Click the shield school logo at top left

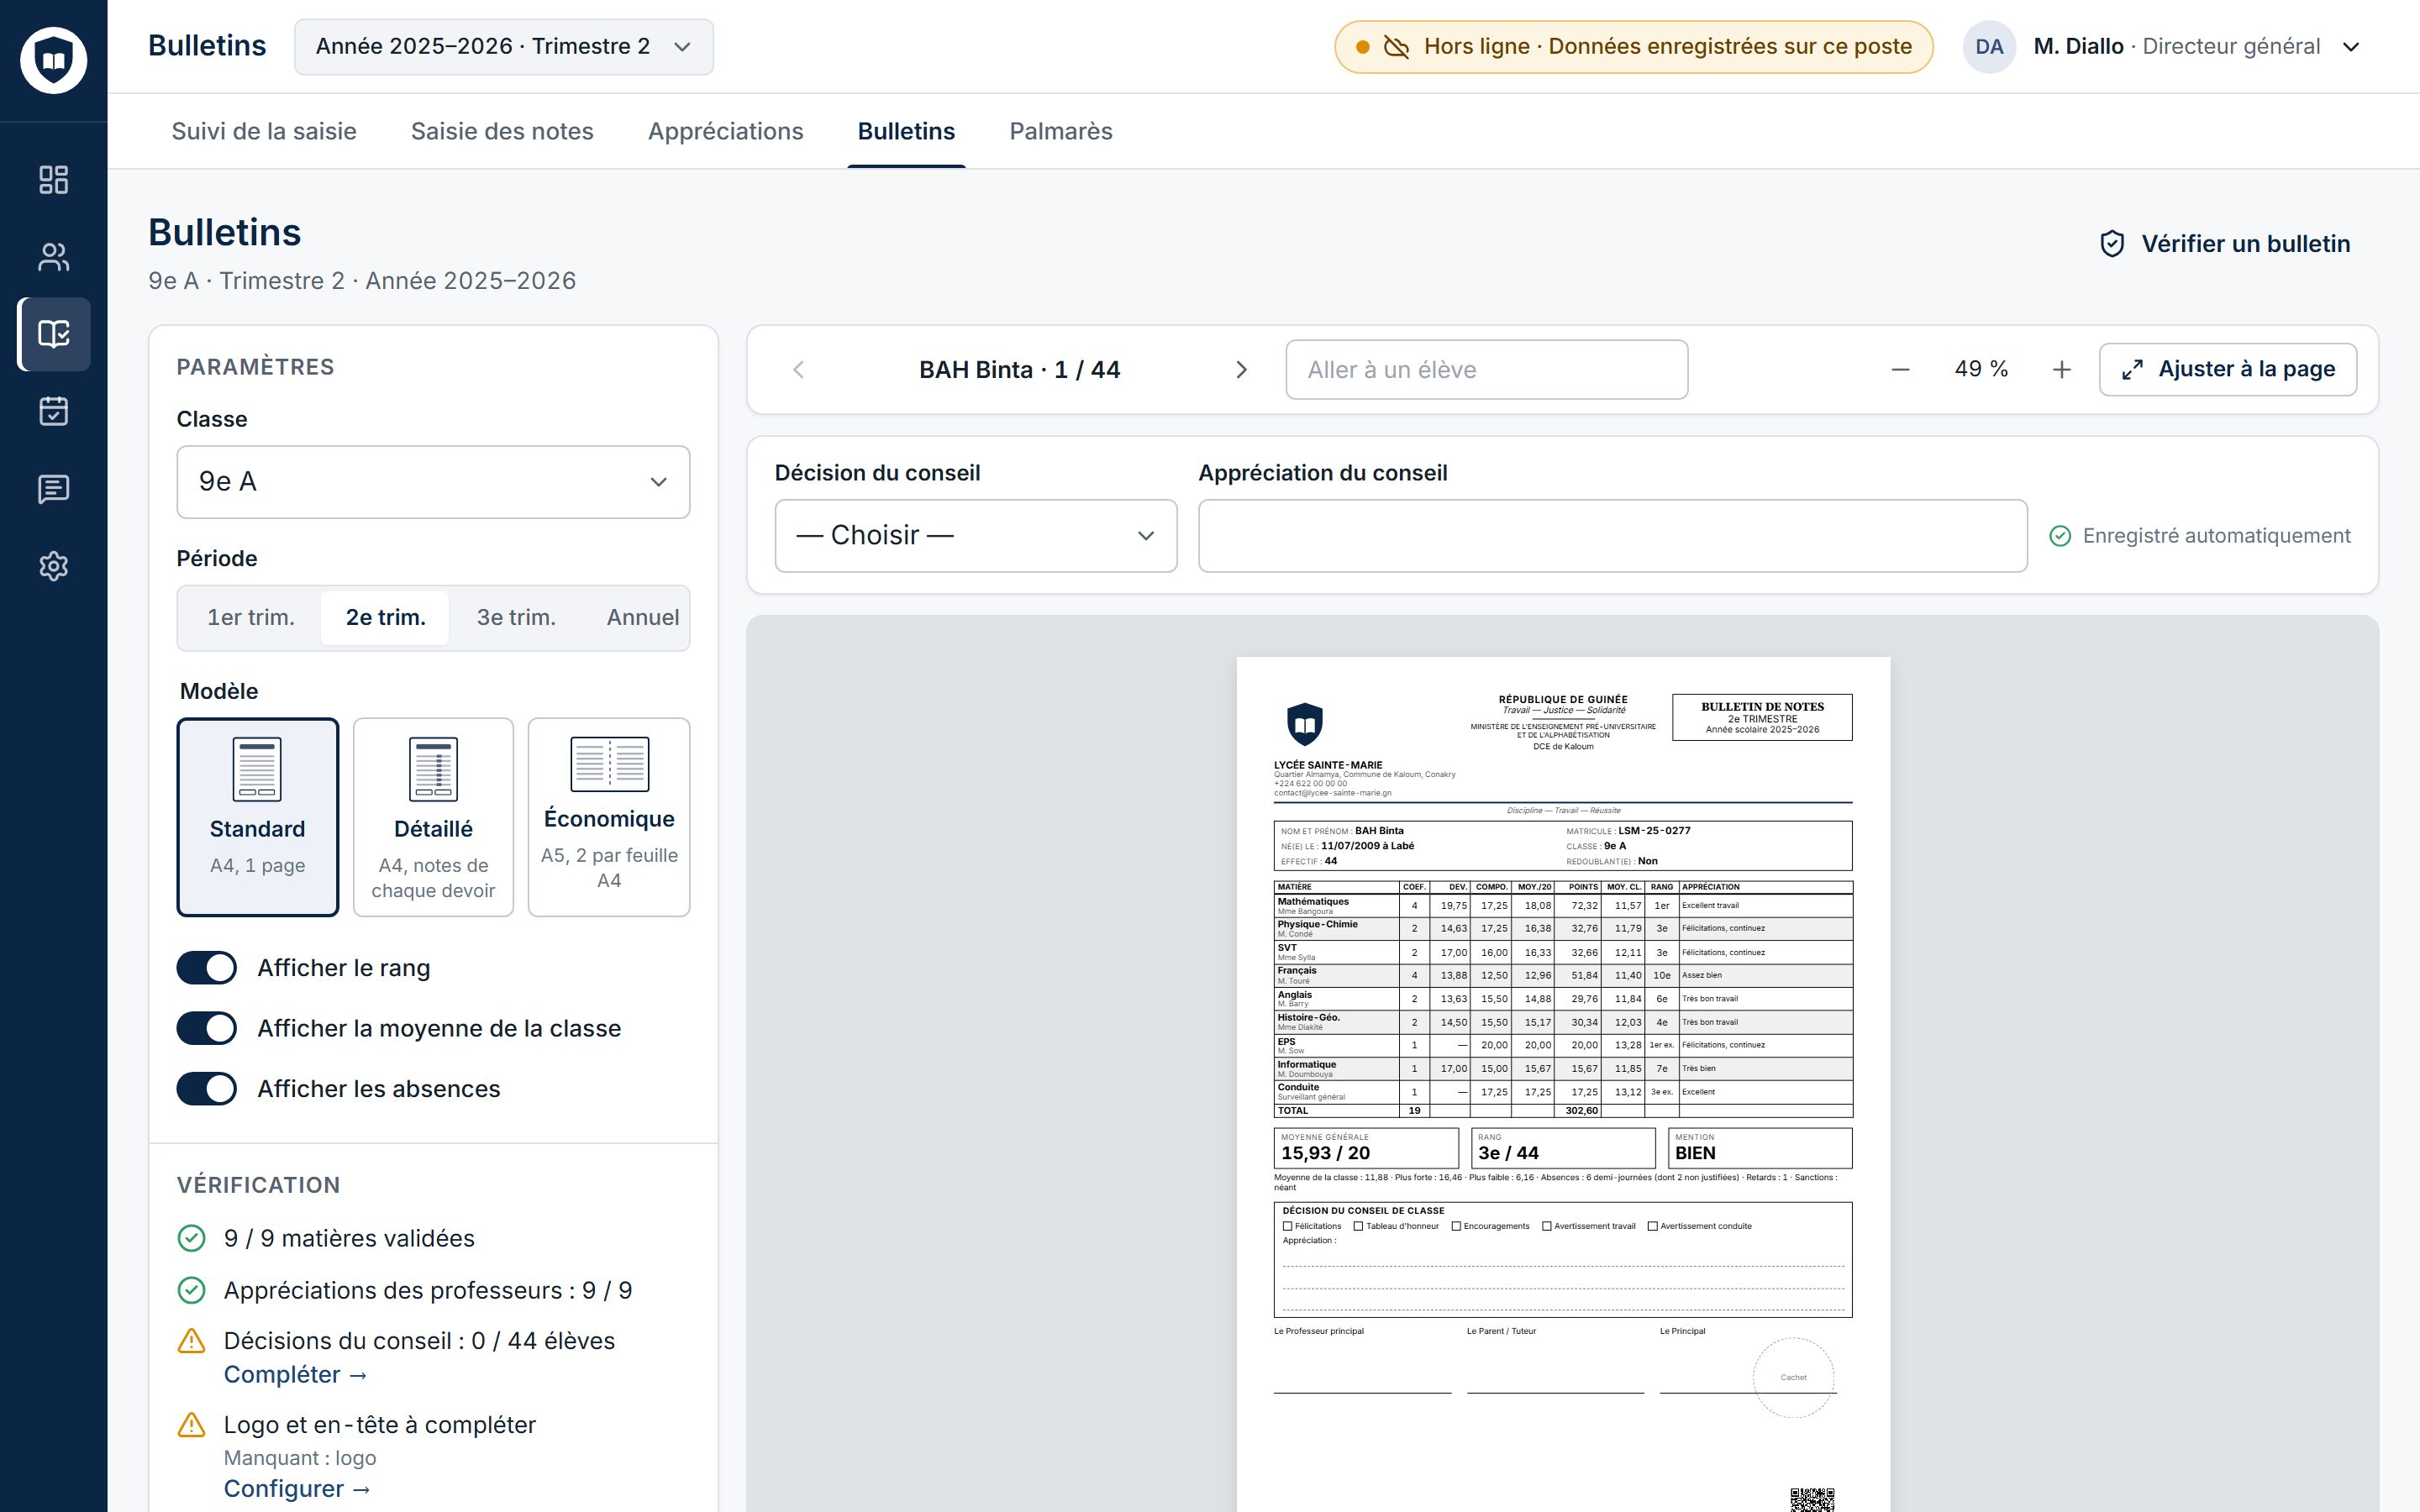54,60
